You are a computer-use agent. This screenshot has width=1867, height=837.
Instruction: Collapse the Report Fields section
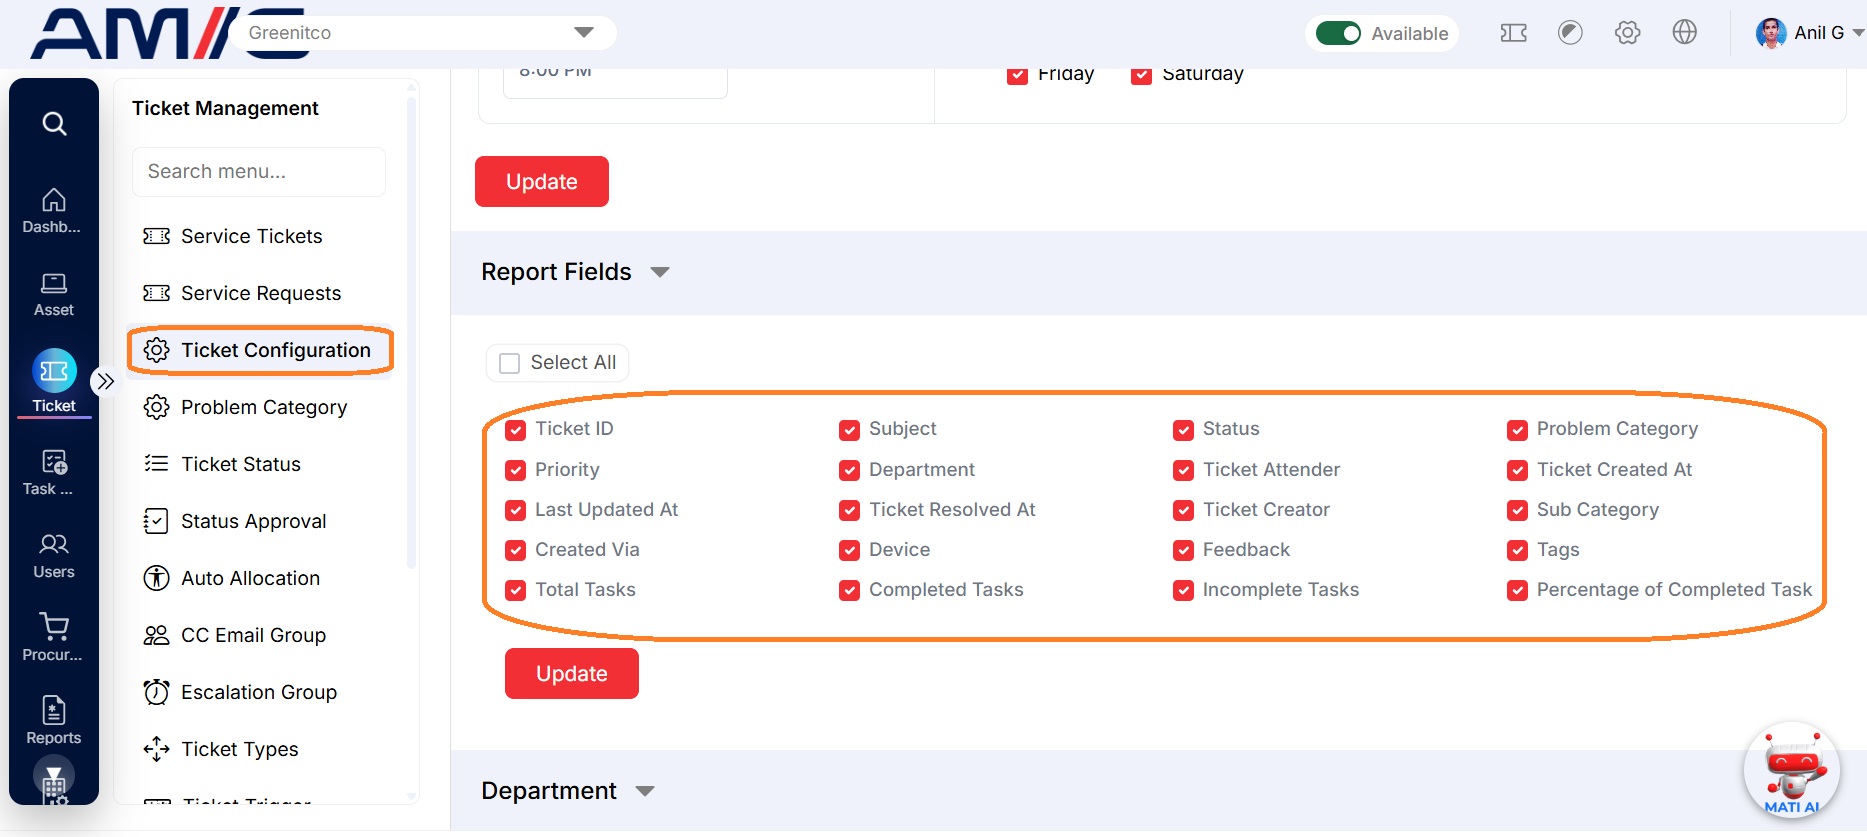point(660,272)
